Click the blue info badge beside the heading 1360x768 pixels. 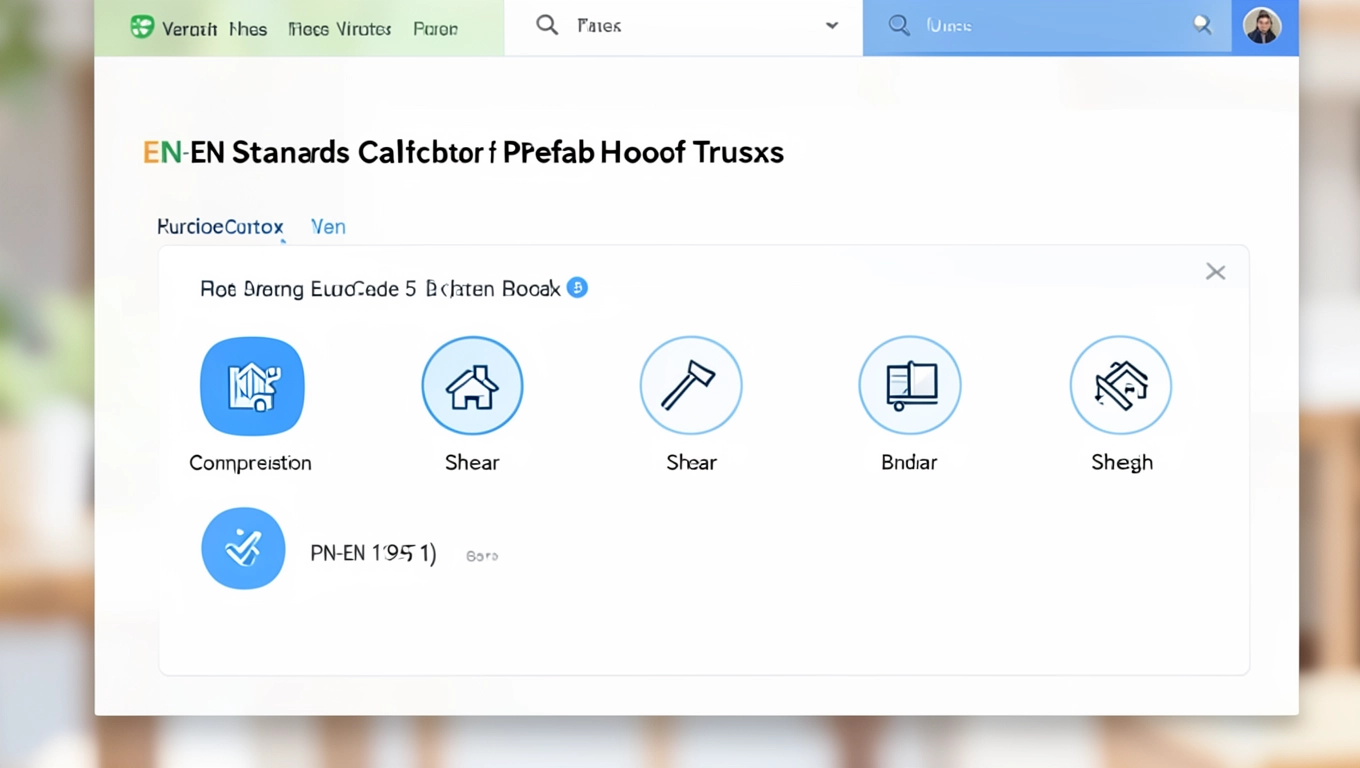577,288
